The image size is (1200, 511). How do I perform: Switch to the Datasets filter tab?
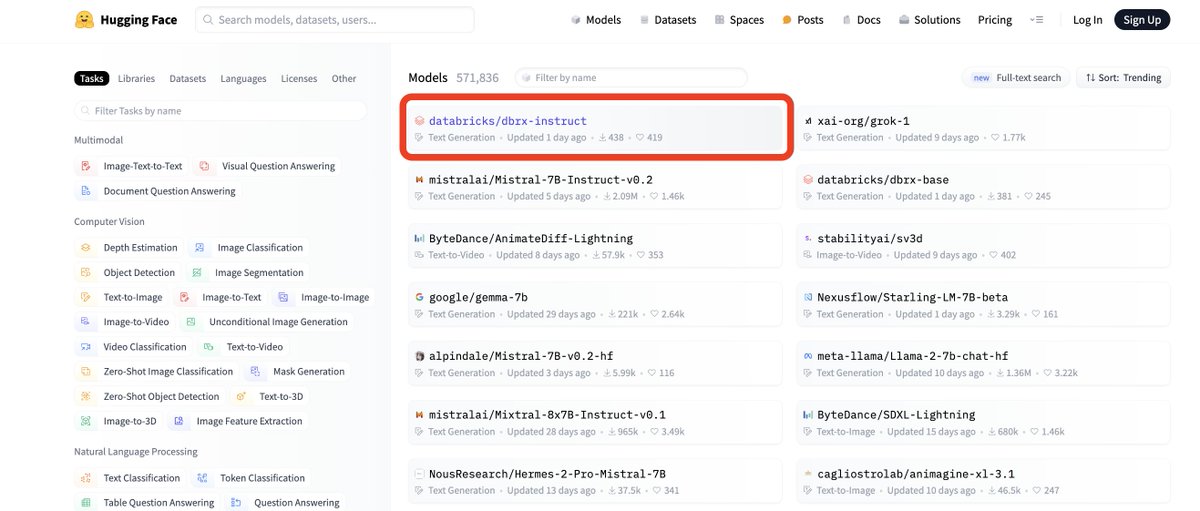pos(187,78)
